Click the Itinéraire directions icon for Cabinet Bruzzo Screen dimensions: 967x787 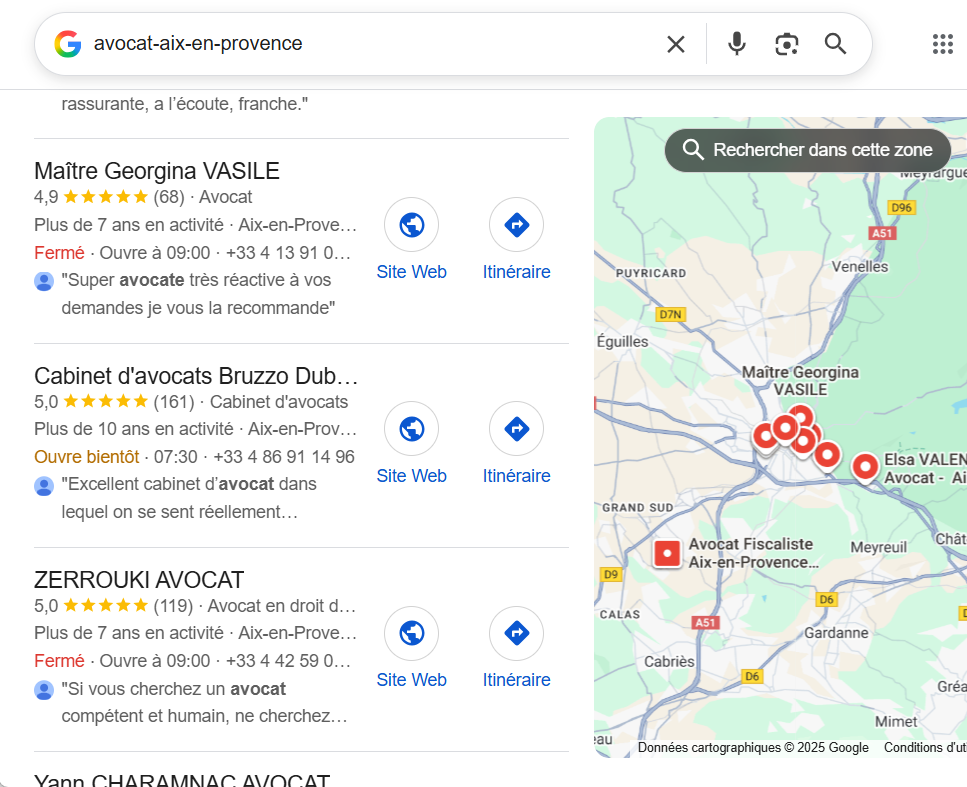[x=516, y=428]
